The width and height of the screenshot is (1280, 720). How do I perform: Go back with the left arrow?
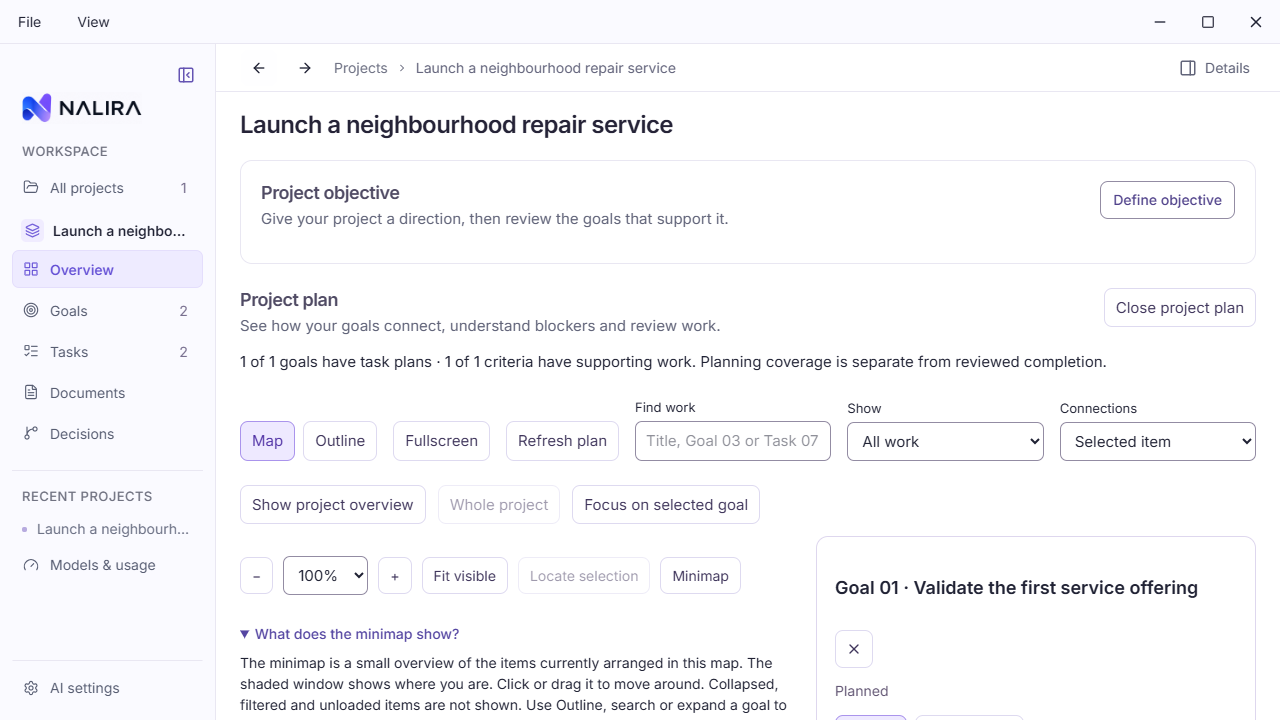pyautogui.click(x=259, y=68)
